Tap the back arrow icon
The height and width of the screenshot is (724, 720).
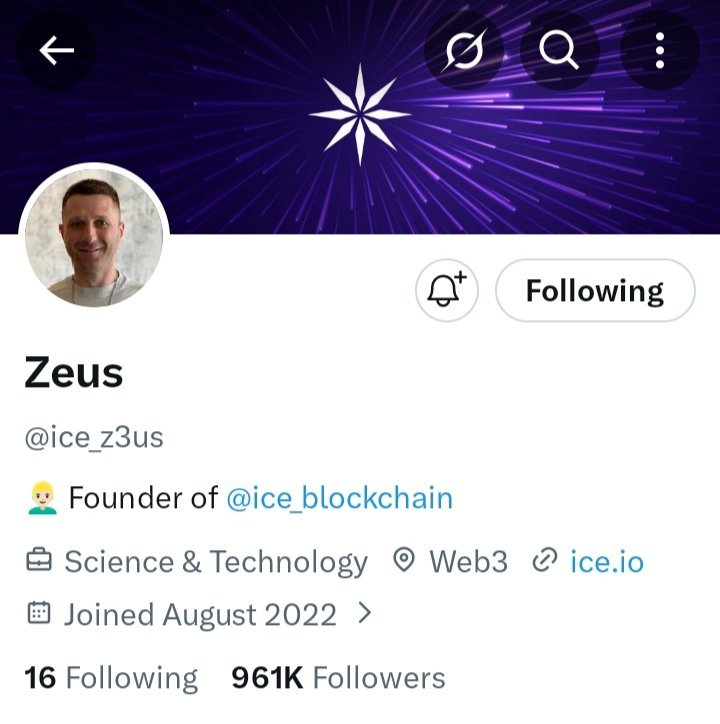[x=56, y=50]
